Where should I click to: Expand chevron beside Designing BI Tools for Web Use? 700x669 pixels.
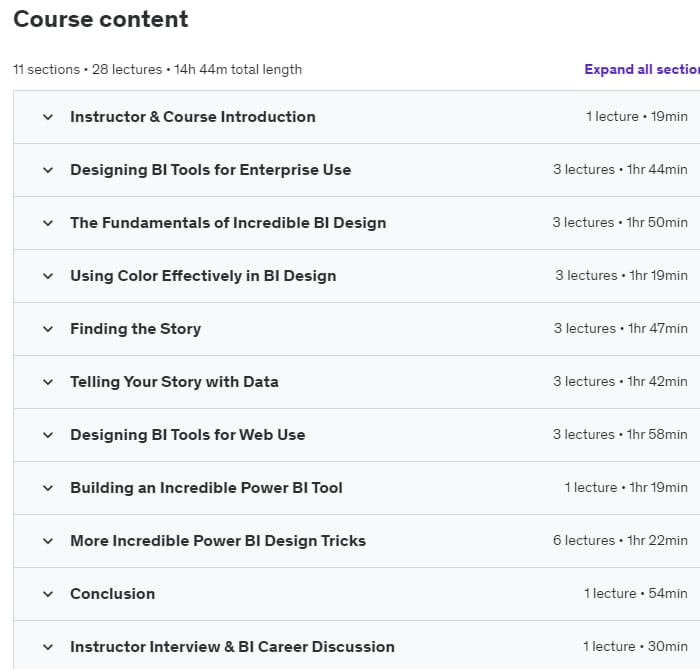point(48,435)
